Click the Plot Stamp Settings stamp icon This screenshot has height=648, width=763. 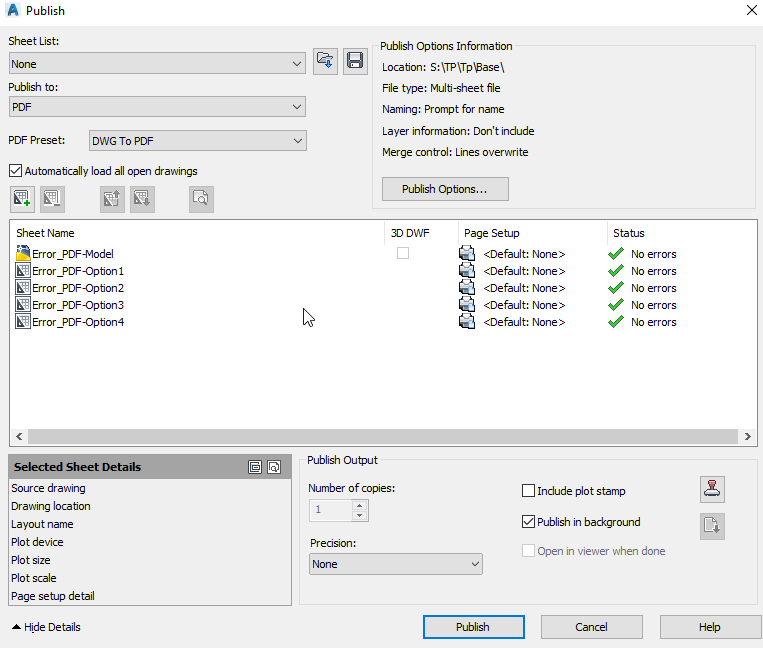point(712,489)
